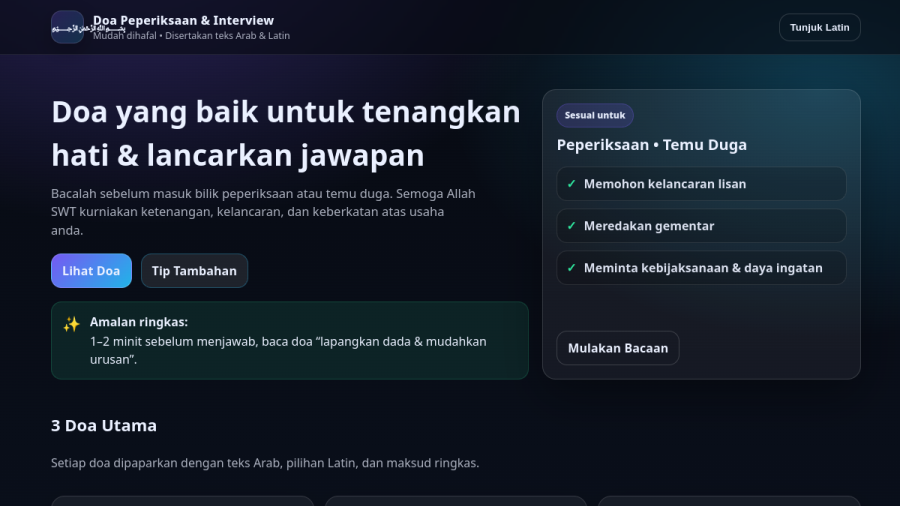
Task: Click the Bismillah calligraphy logo icon
Action: click(x=67, y=27)
